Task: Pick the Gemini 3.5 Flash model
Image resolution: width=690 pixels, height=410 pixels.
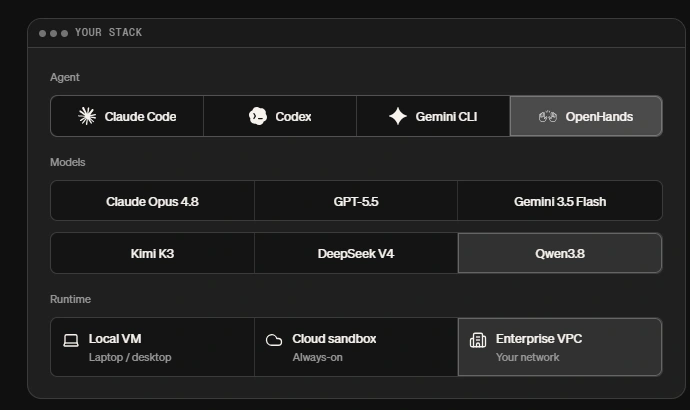Action: pos(560,201)
